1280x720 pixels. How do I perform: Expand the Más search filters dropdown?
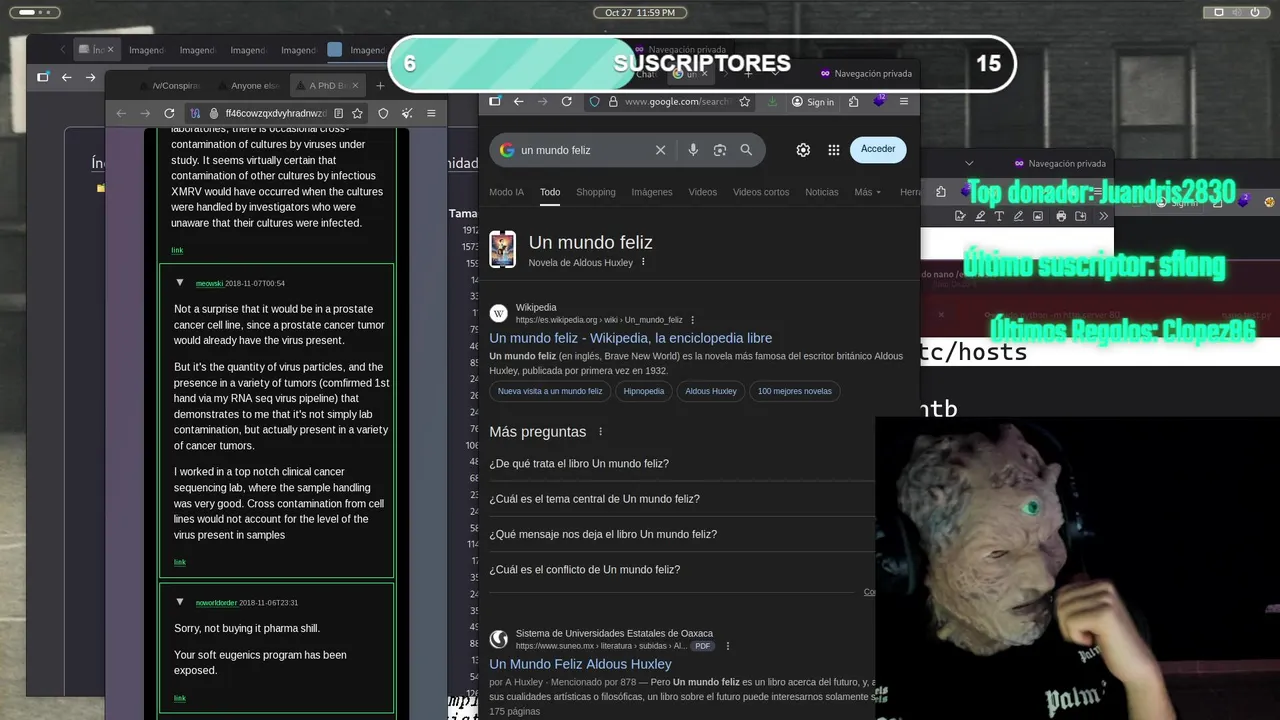tap(868, 192)
